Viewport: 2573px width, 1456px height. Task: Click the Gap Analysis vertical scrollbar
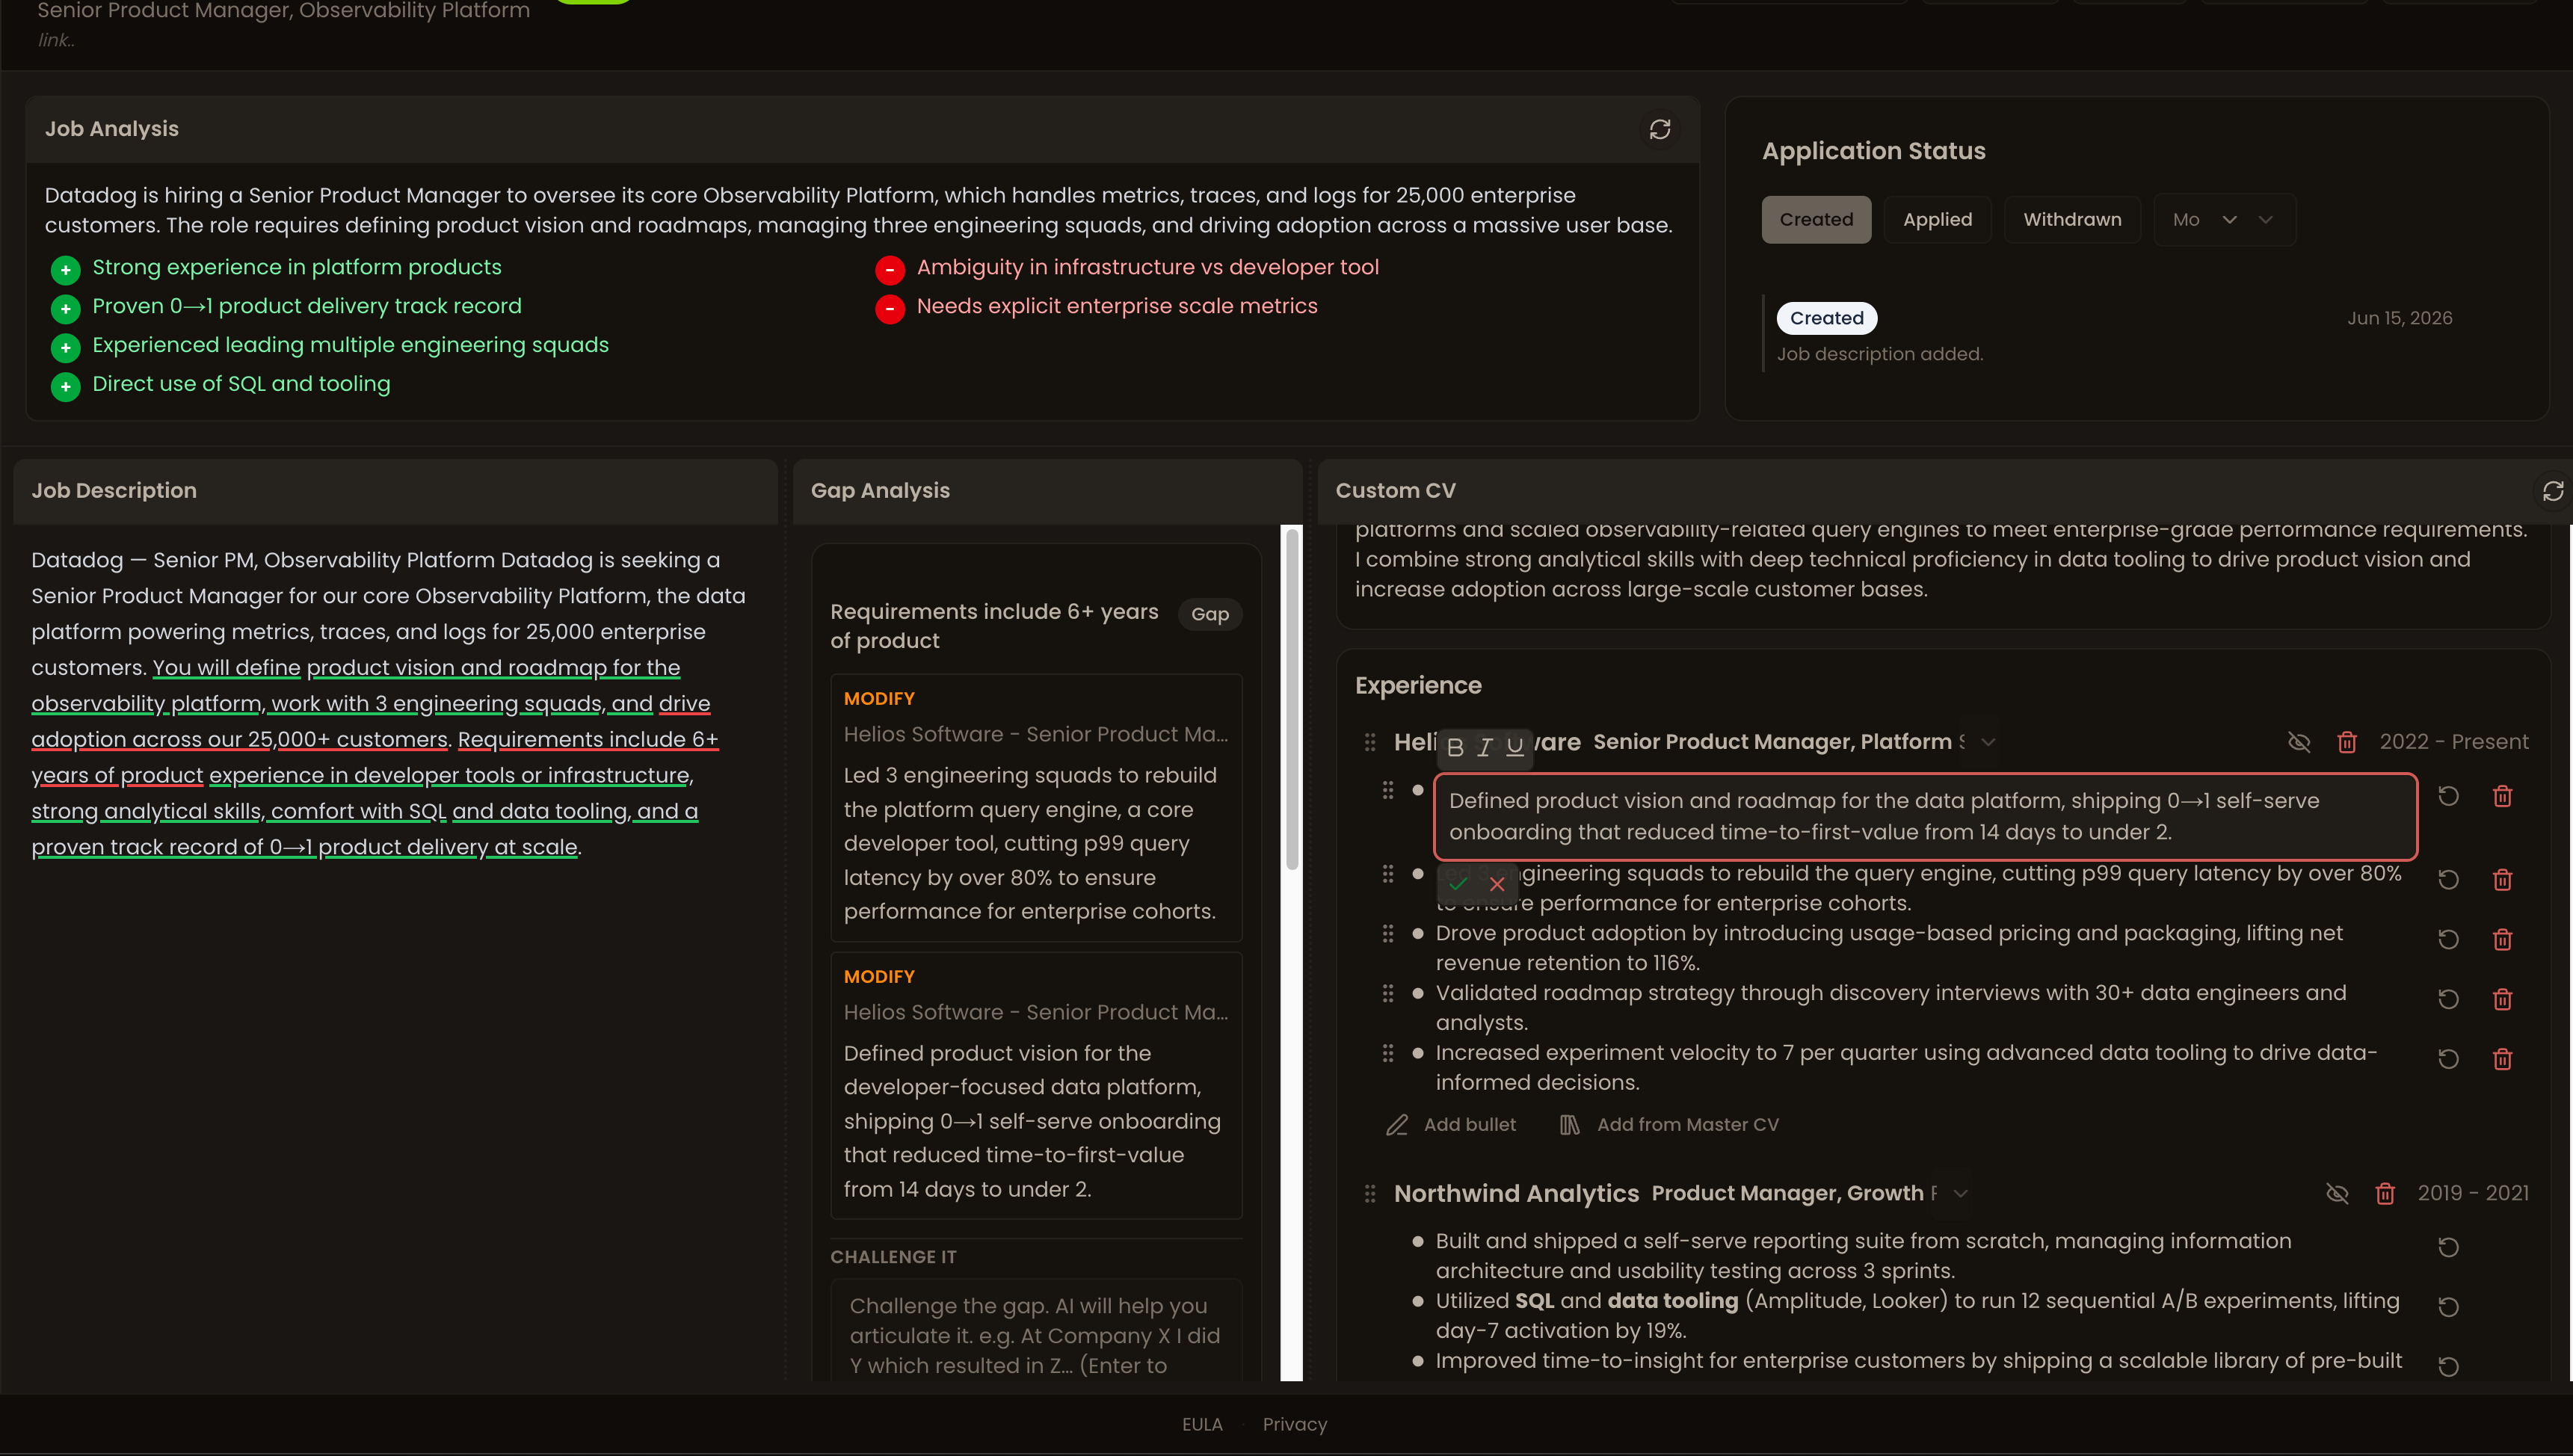click(x=1292, y=700)
